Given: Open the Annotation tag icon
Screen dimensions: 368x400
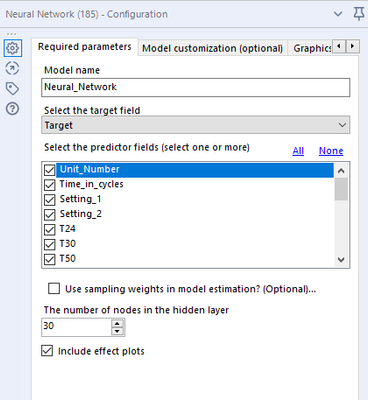Looking at the screenshot, I should click(x=12, y=89).
